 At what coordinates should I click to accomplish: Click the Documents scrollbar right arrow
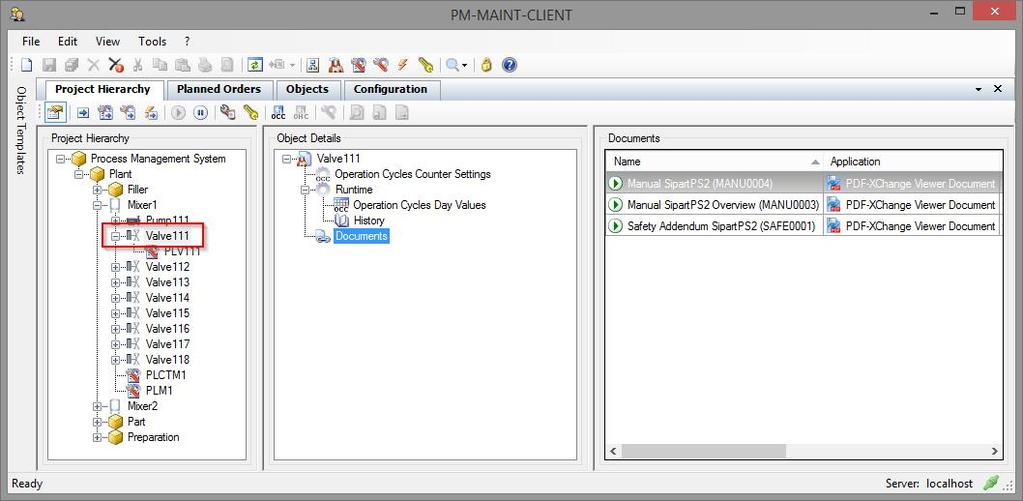point(995,451)
